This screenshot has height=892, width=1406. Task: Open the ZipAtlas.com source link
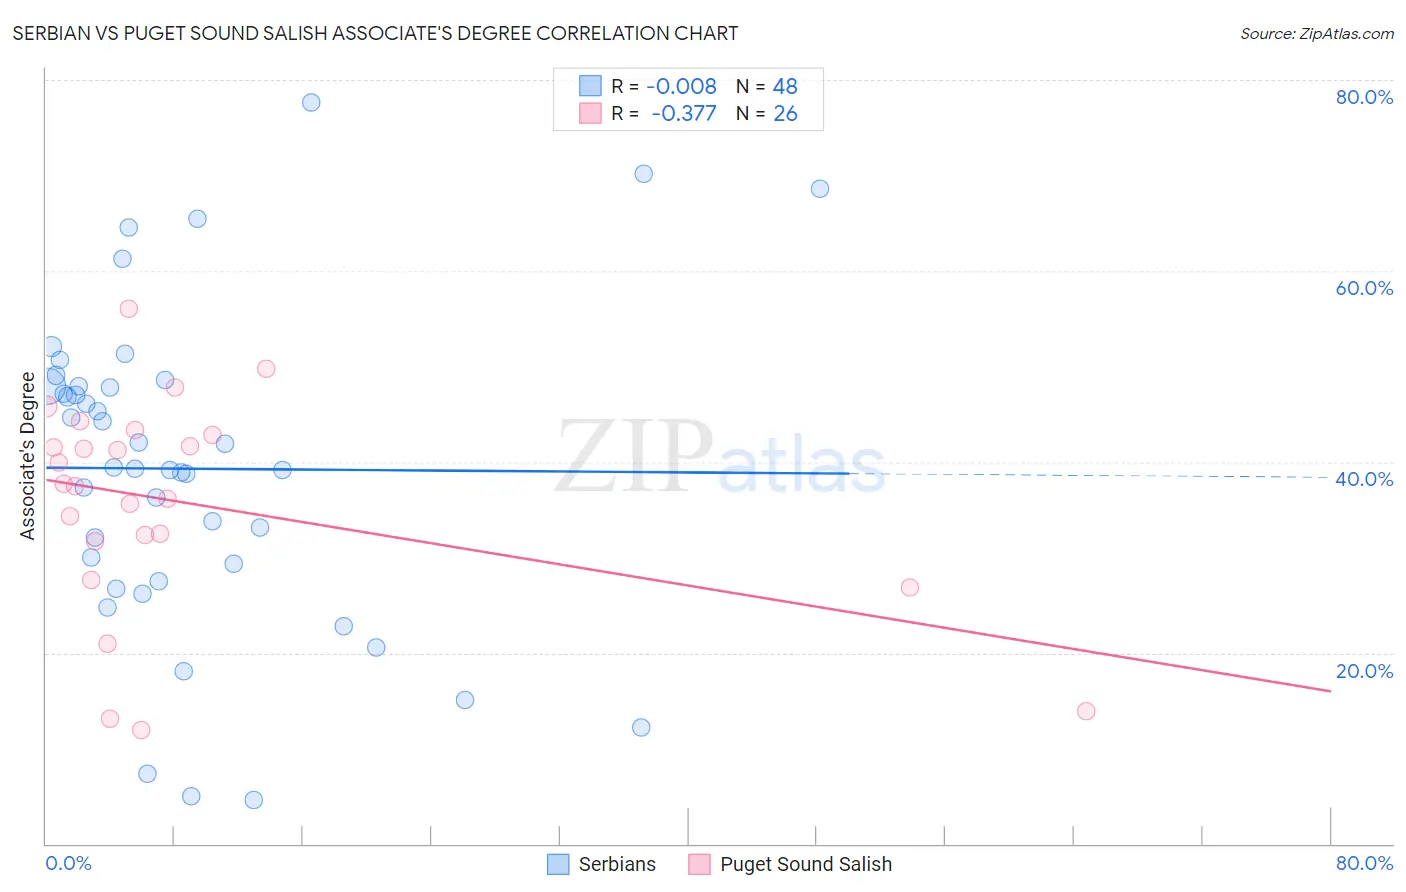1317,33
